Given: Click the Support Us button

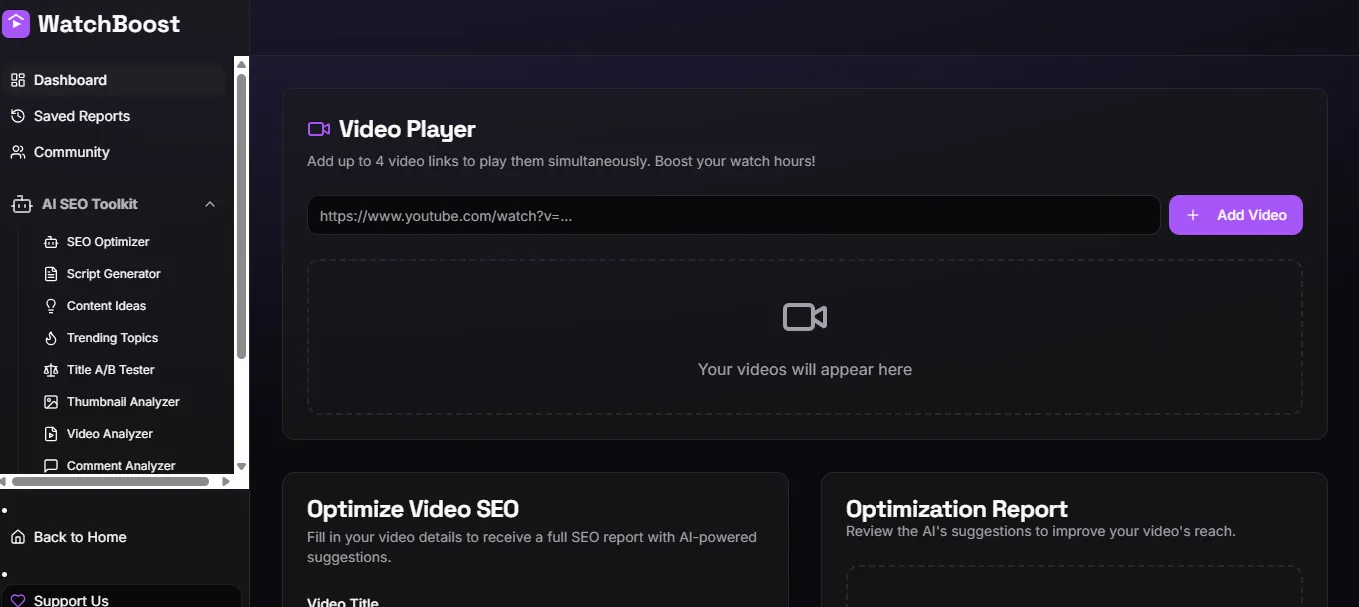Looking at the screenshot, I should (x=71, y=600).
